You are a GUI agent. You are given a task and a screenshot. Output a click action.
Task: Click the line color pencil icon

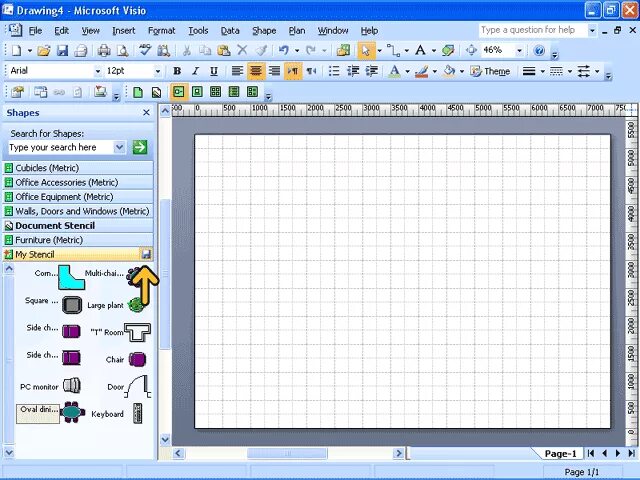tap(421, 71)
